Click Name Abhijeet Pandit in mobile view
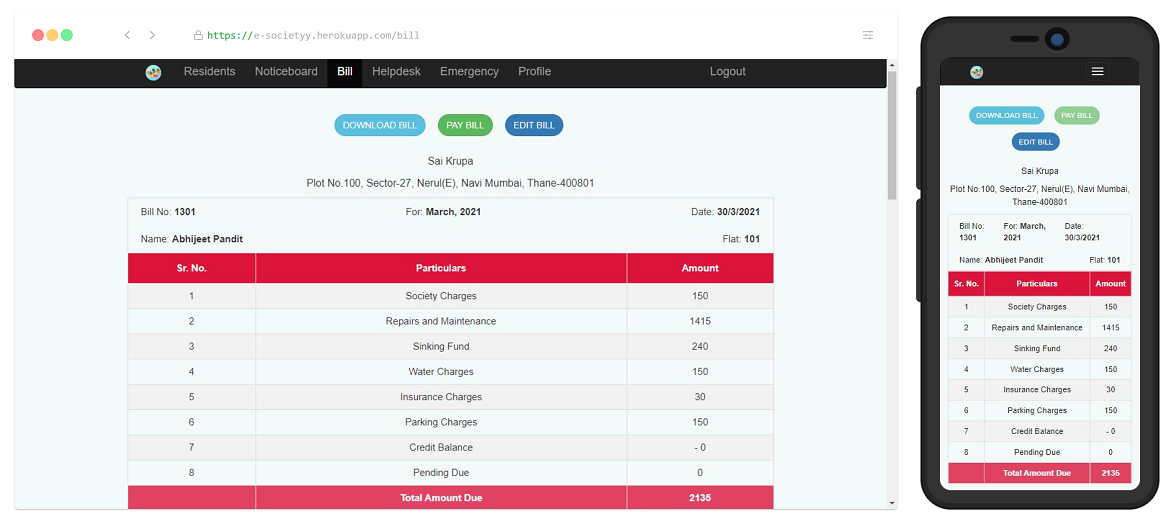Image resolution: width=1172 pixels, height=528 pixels. [1001, 260]
